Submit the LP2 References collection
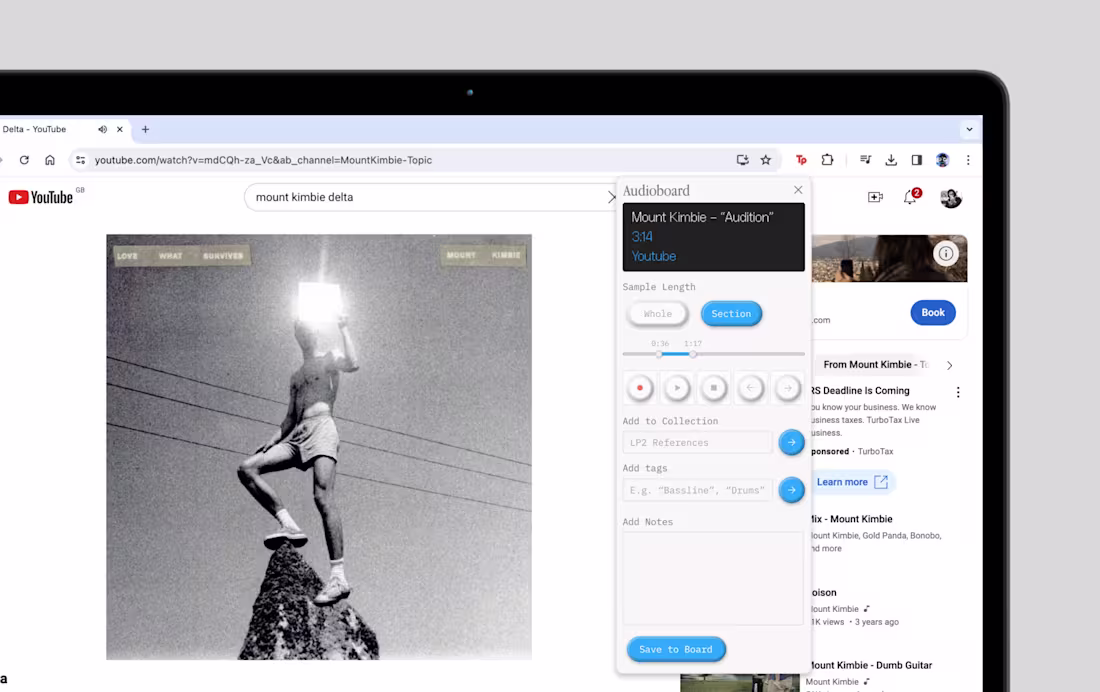The image size is (1100, 692). 791,442
